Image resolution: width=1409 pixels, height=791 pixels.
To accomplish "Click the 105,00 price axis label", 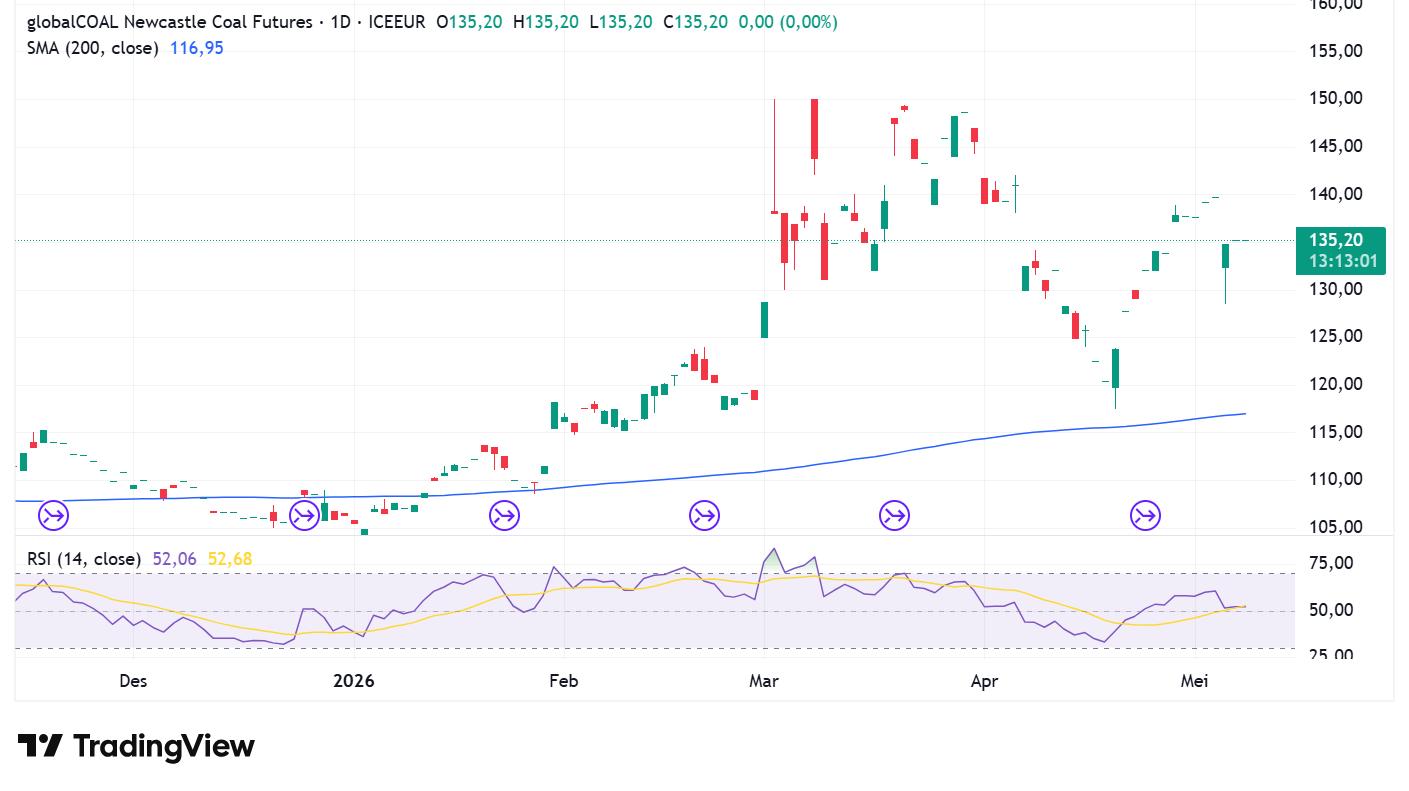I will tap(1336, 527).
